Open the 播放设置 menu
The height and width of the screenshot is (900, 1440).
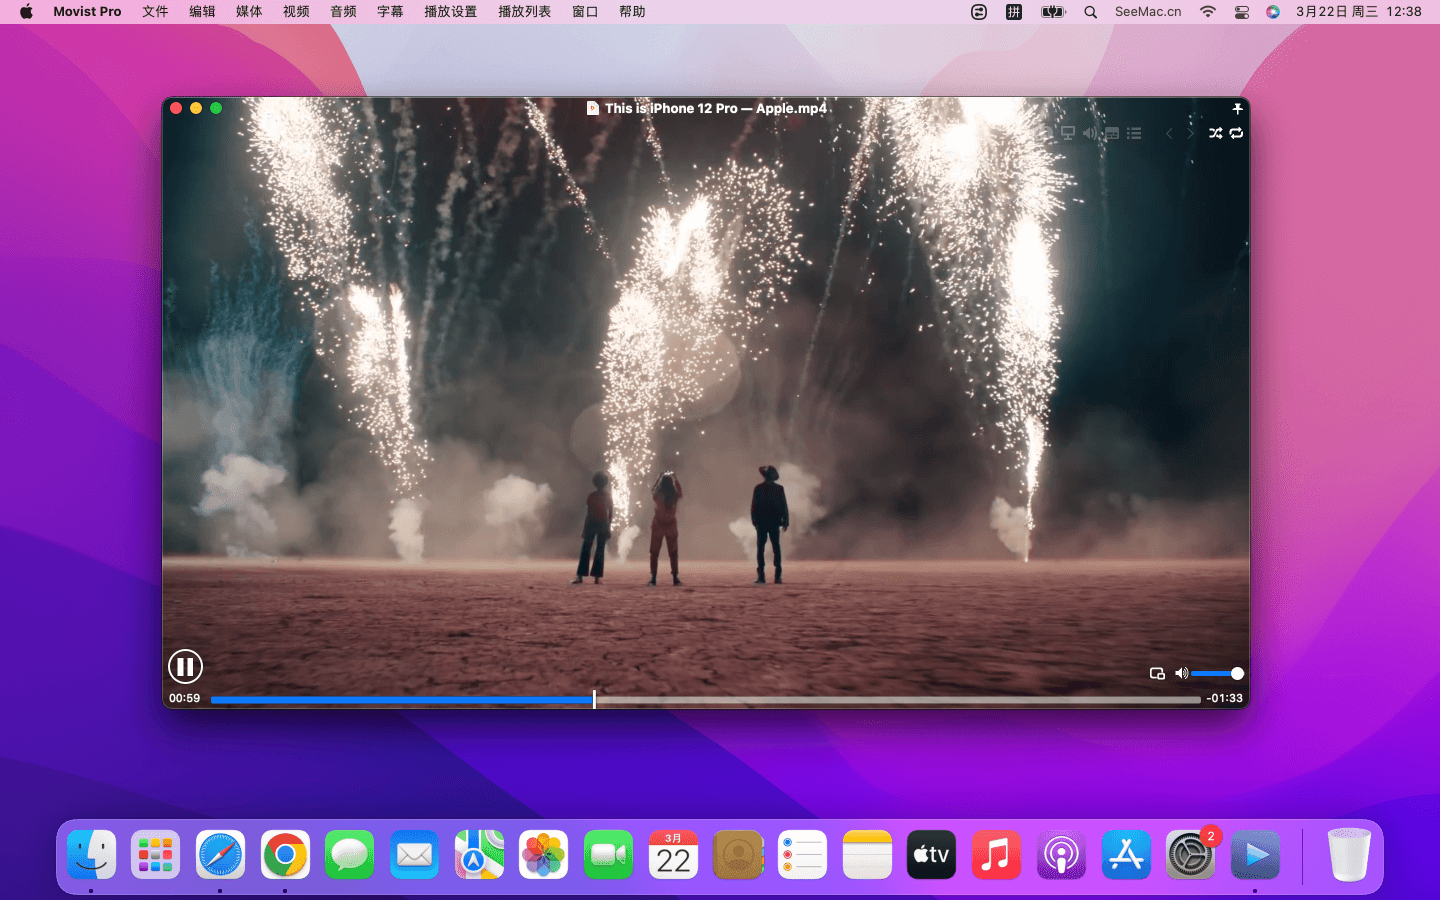(450, 12)
